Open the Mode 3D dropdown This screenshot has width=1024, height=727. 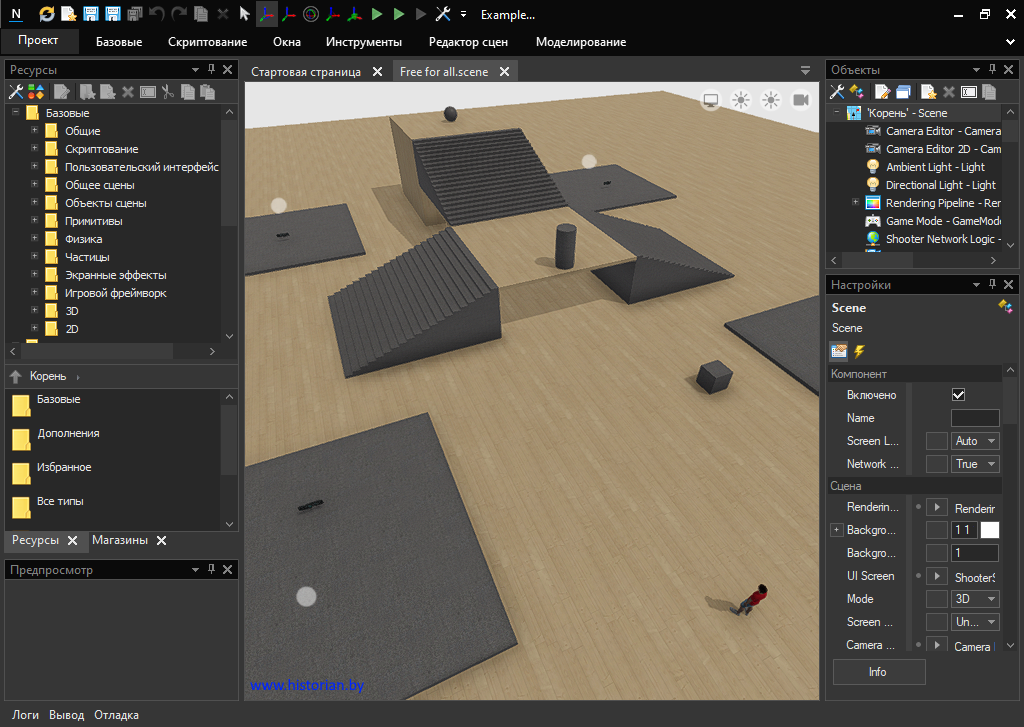[975, 599]
